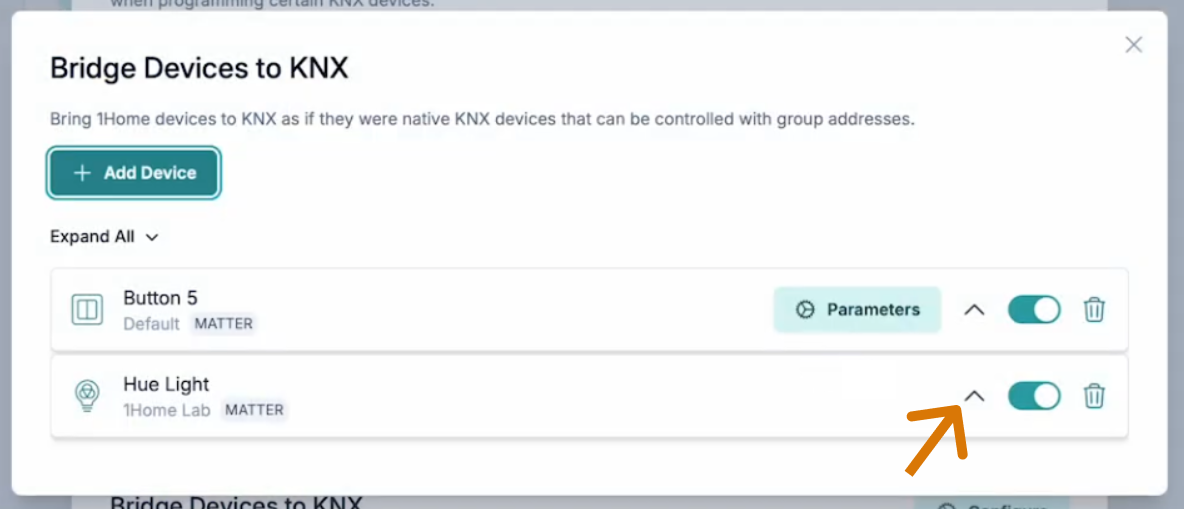
Task: Click the dialog description text about group addresses
Action: click(x=482, y=119)
